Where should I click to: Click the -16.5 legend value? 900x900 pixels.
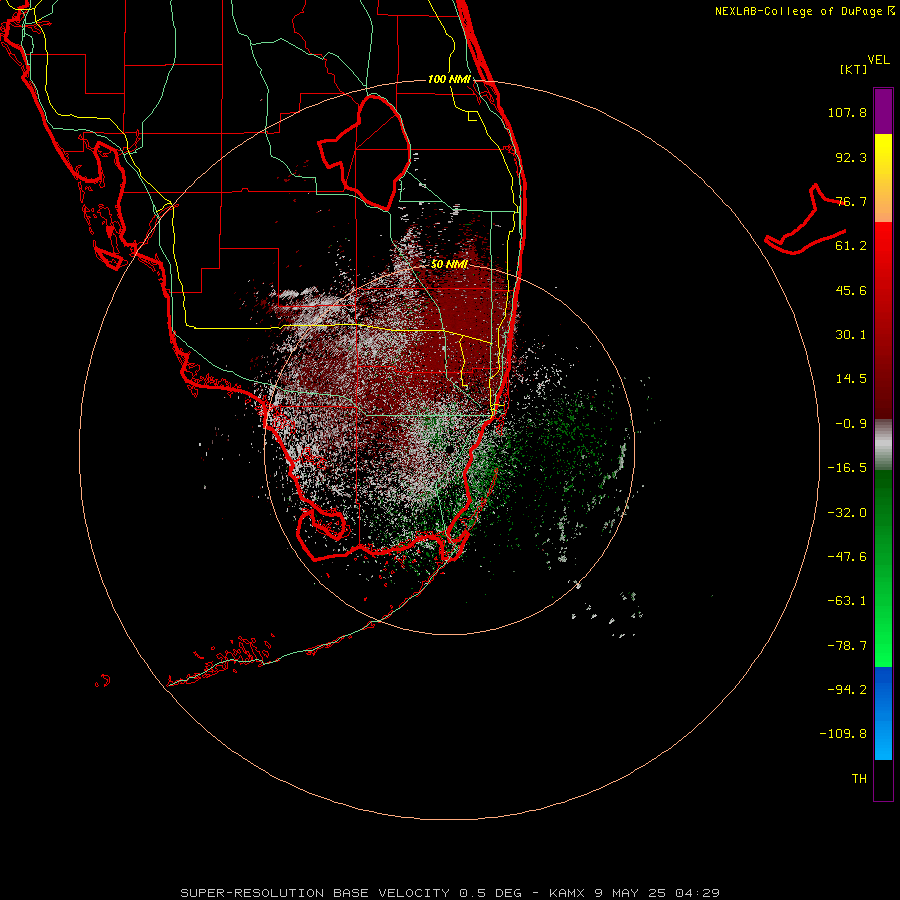pos(847,468)
